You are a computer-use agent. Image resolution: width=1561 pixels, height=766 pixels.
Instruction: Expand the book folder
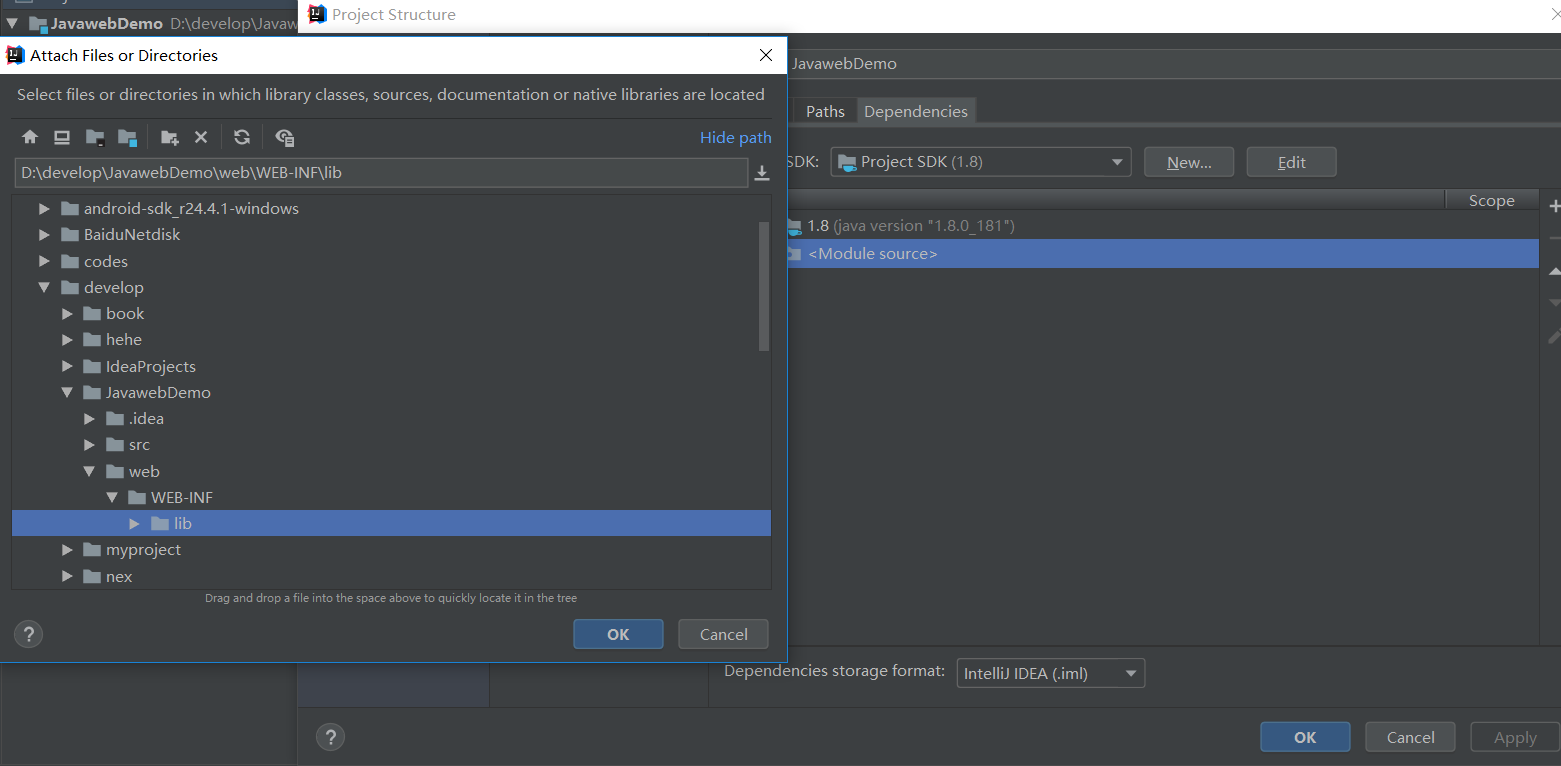[67, 314]
